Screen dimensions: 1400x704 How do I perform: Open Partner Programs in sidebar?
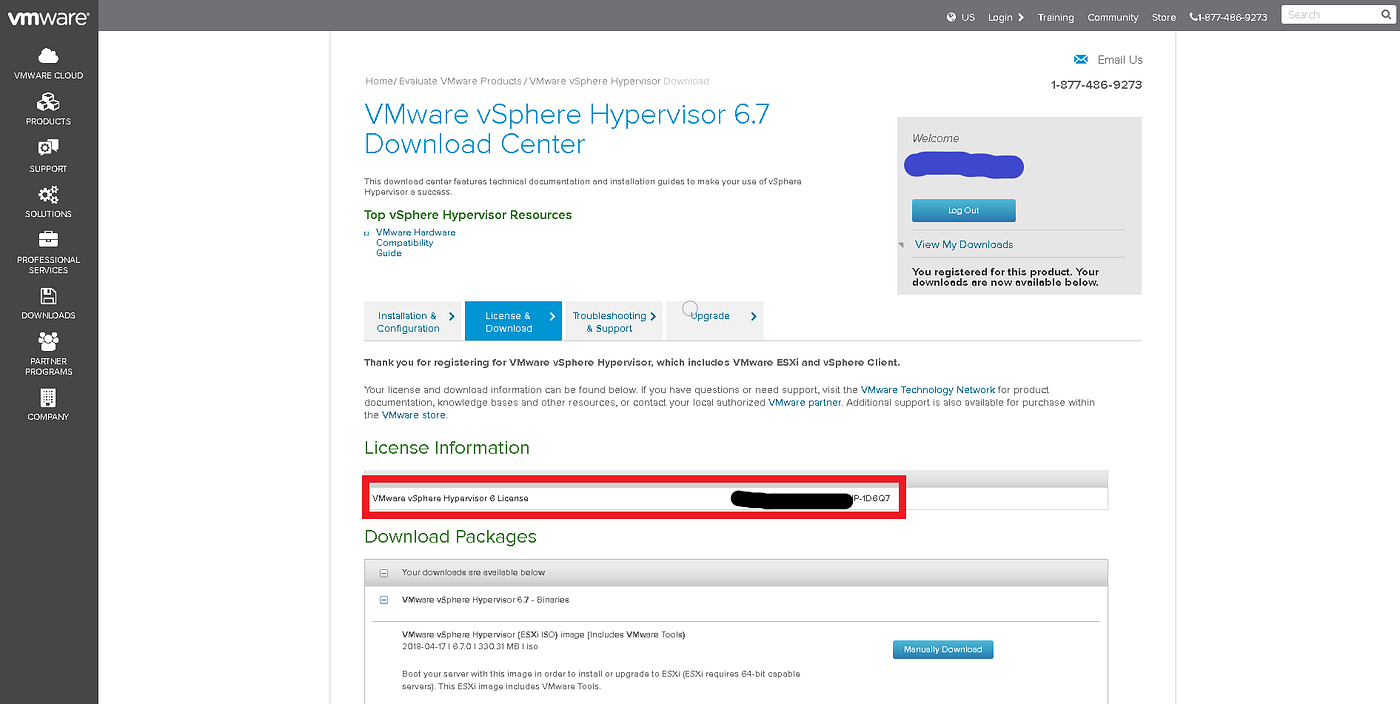tap(48, 354)
